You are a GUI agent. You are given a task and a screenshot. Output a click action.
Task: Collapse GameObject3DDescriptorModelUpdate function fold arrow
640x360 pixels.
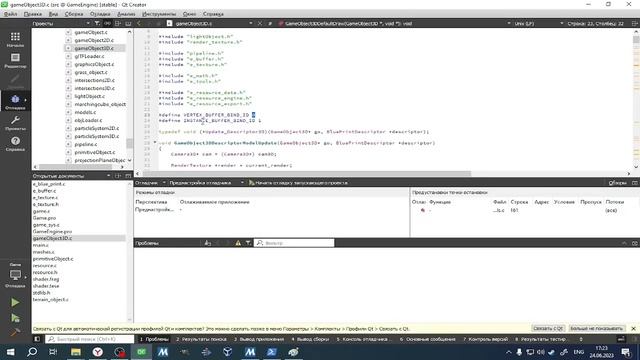coord(155,143)
